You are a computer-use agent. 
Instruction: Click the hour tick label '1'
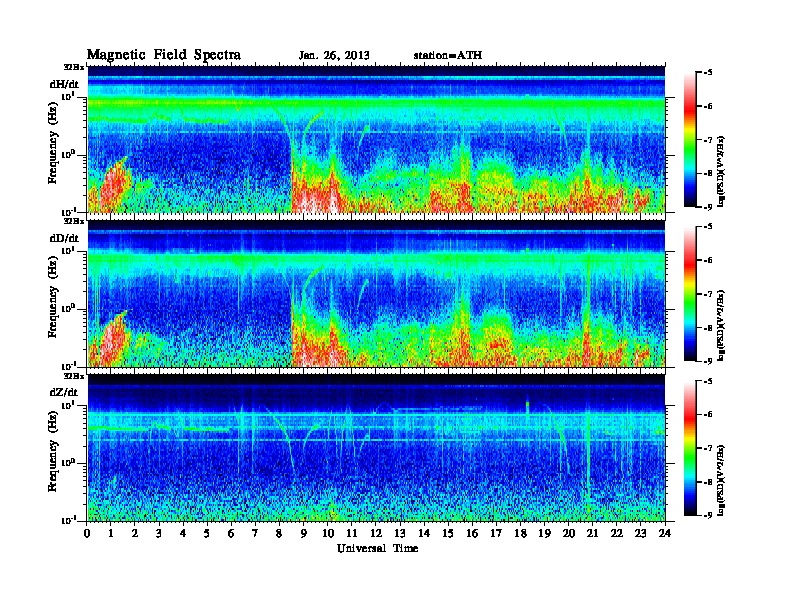click(111, 533)
